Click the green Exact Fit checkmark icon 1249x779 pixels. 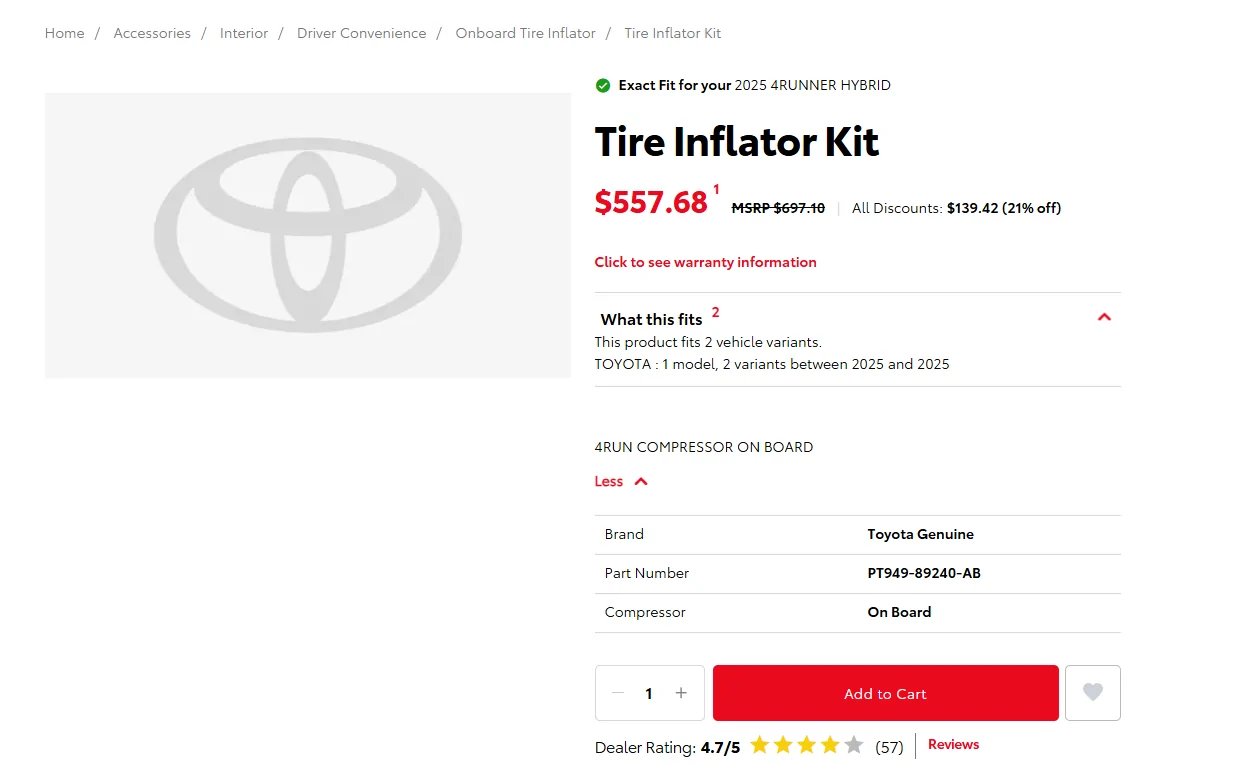pos(603,85)
